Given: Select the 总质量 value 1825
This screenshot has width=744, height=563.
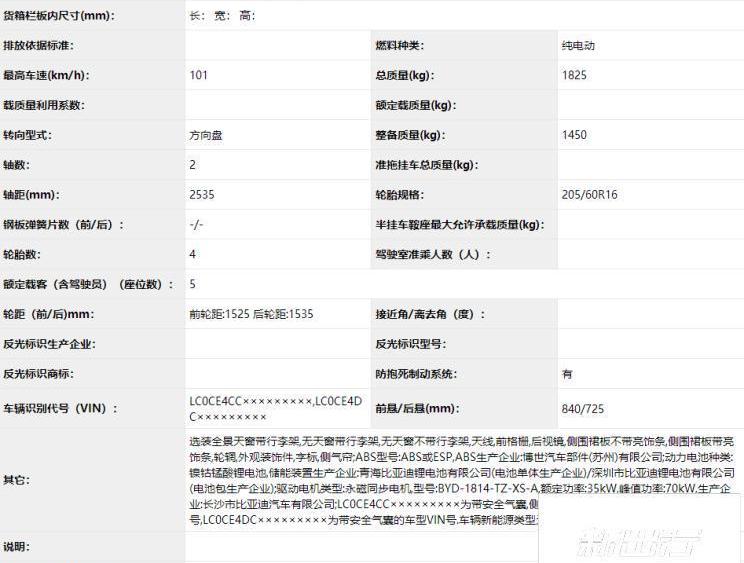Looking at the screenshot, I should 574,75.
